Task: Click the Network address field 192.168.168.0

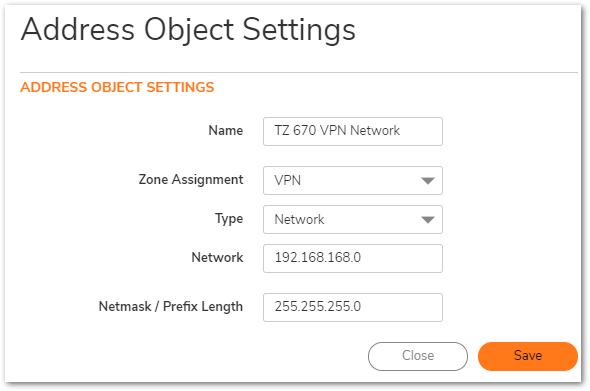Action: click(353, 259)
